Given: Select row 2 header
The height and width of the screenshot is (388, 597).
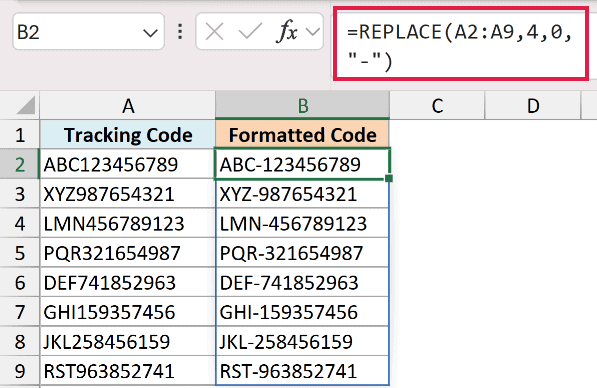Looking at the screenshot, I should 20,164.
